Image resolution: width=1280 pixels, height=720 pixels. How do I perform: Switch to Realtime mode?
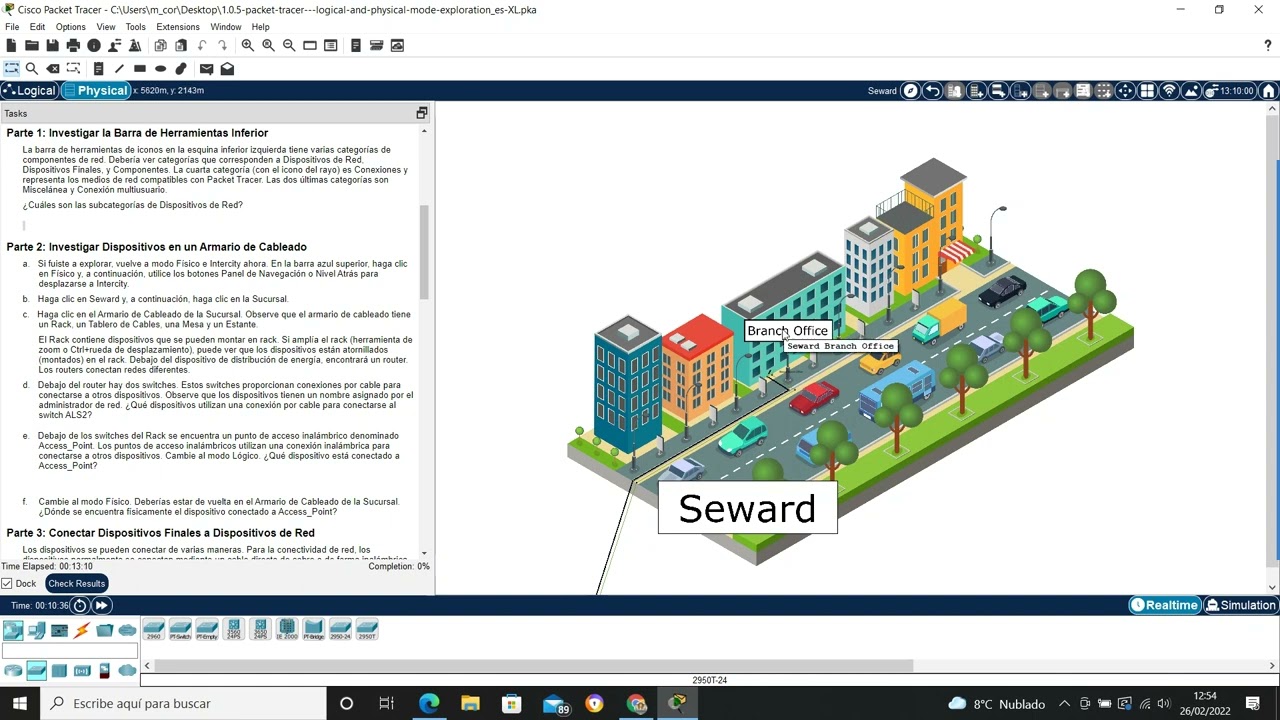[1165, 605]
